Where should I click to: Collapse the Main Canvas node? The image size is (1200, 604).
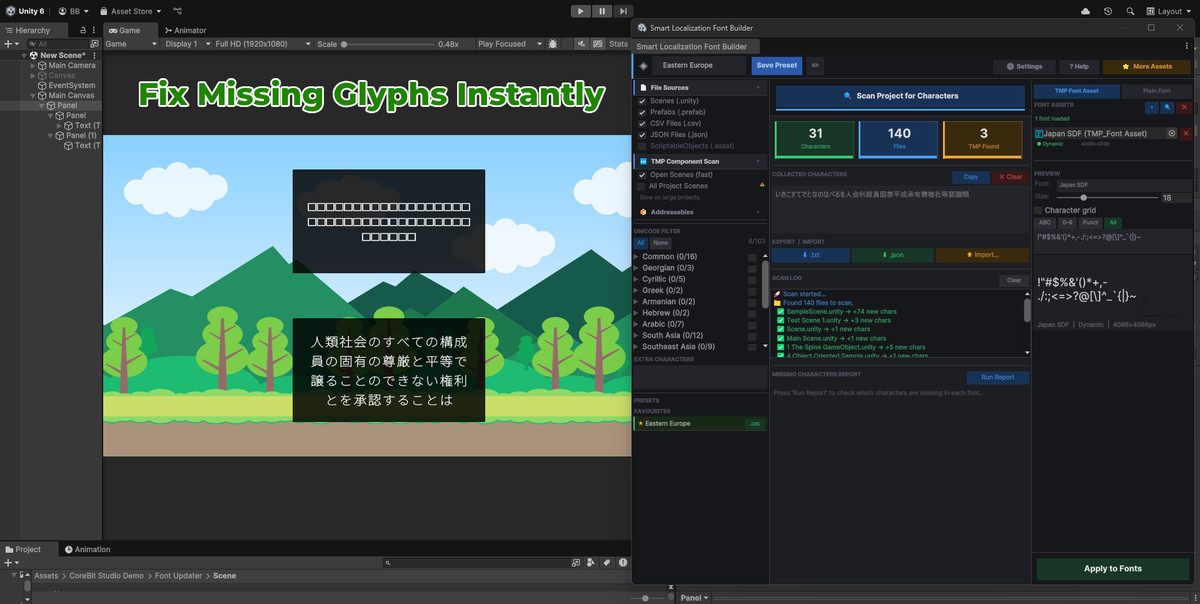click(33, 95)
